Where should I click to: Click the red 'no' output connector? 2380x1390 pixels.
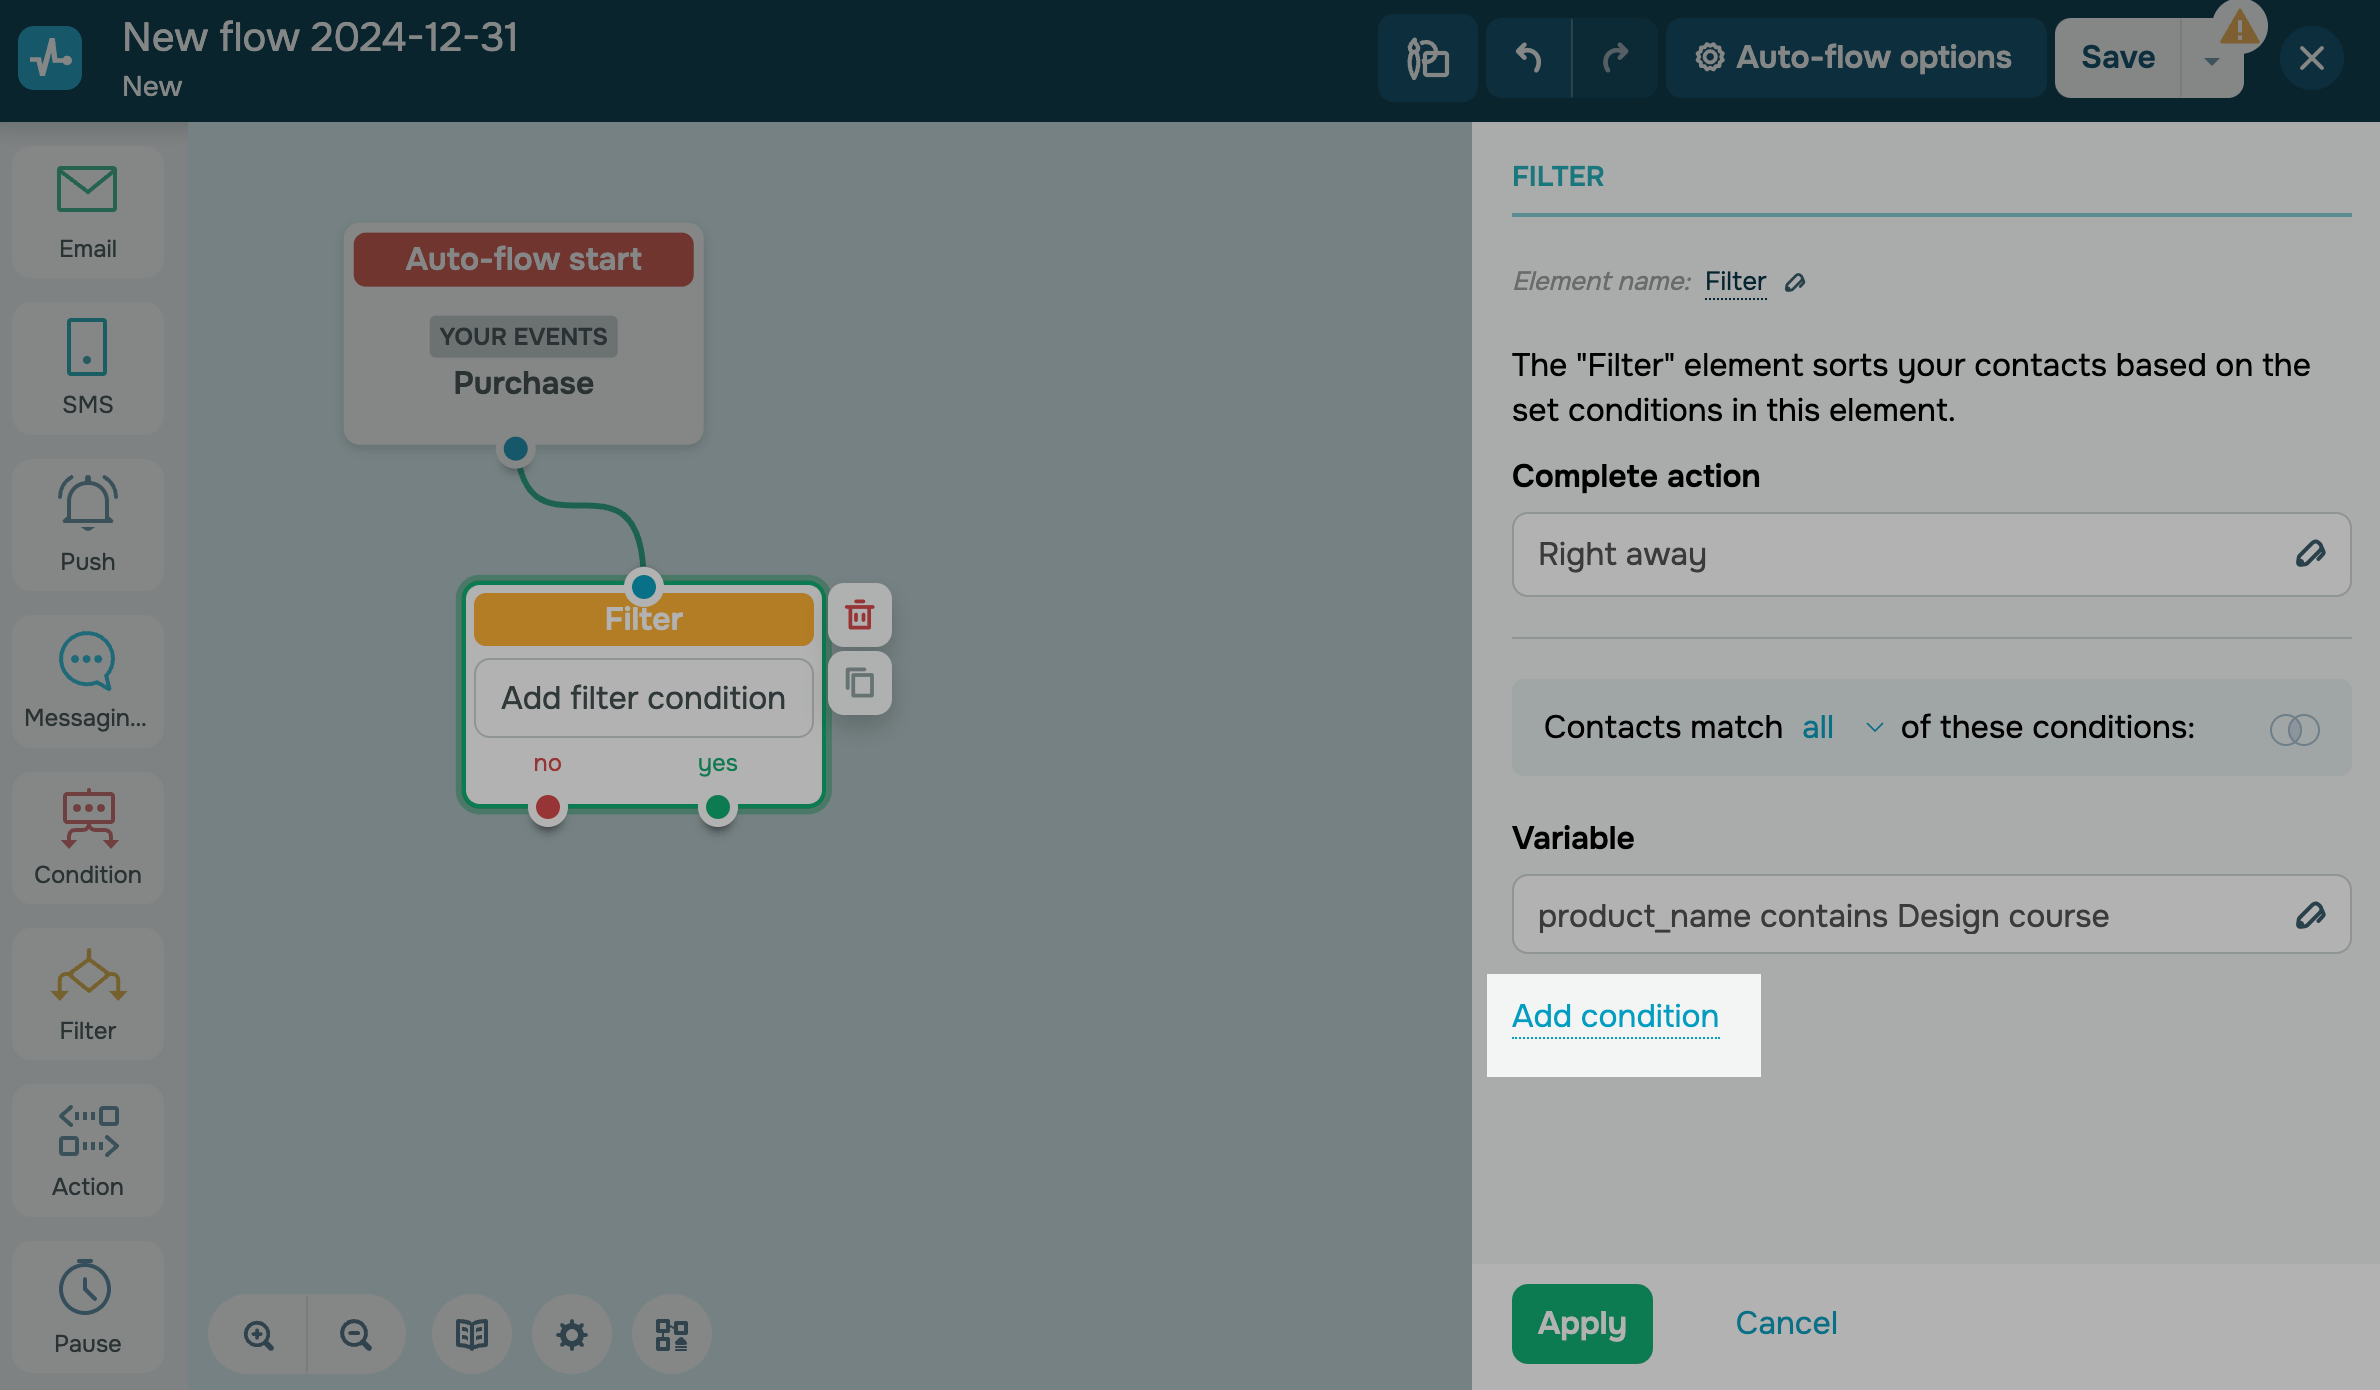coord(547,807)
